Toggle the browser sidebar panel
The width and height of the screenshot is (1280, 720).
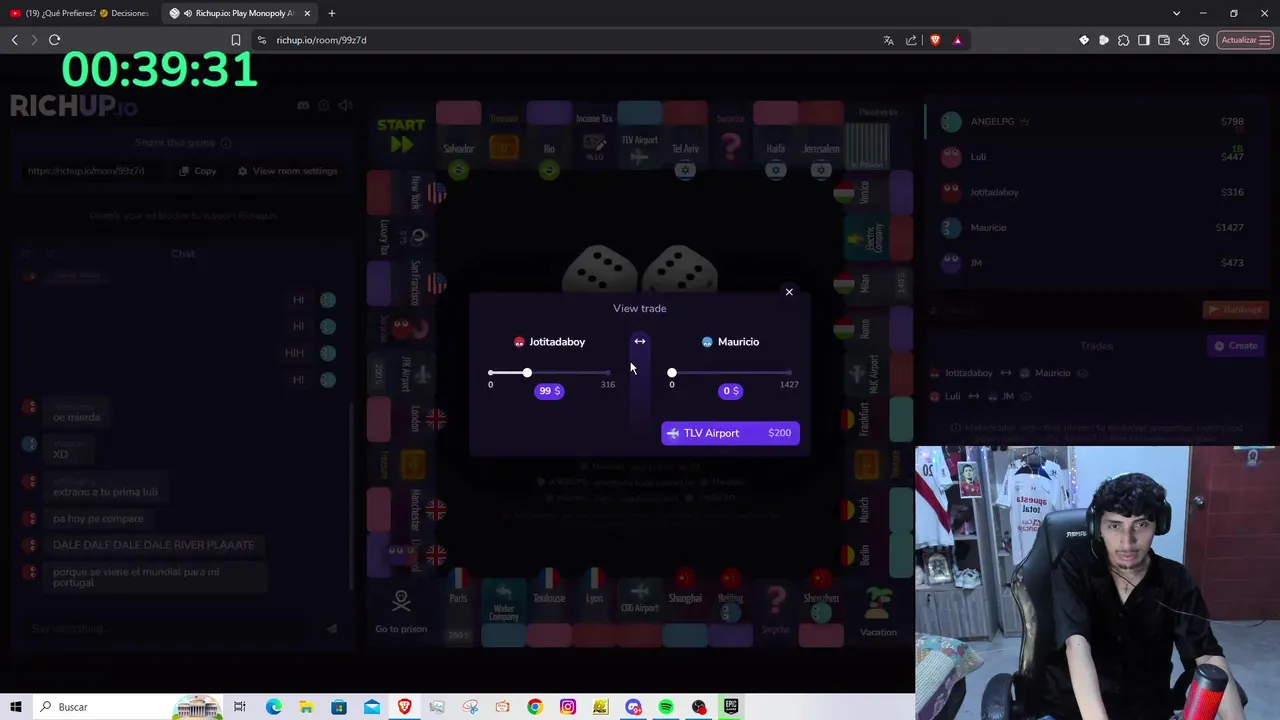point(1144,40)
